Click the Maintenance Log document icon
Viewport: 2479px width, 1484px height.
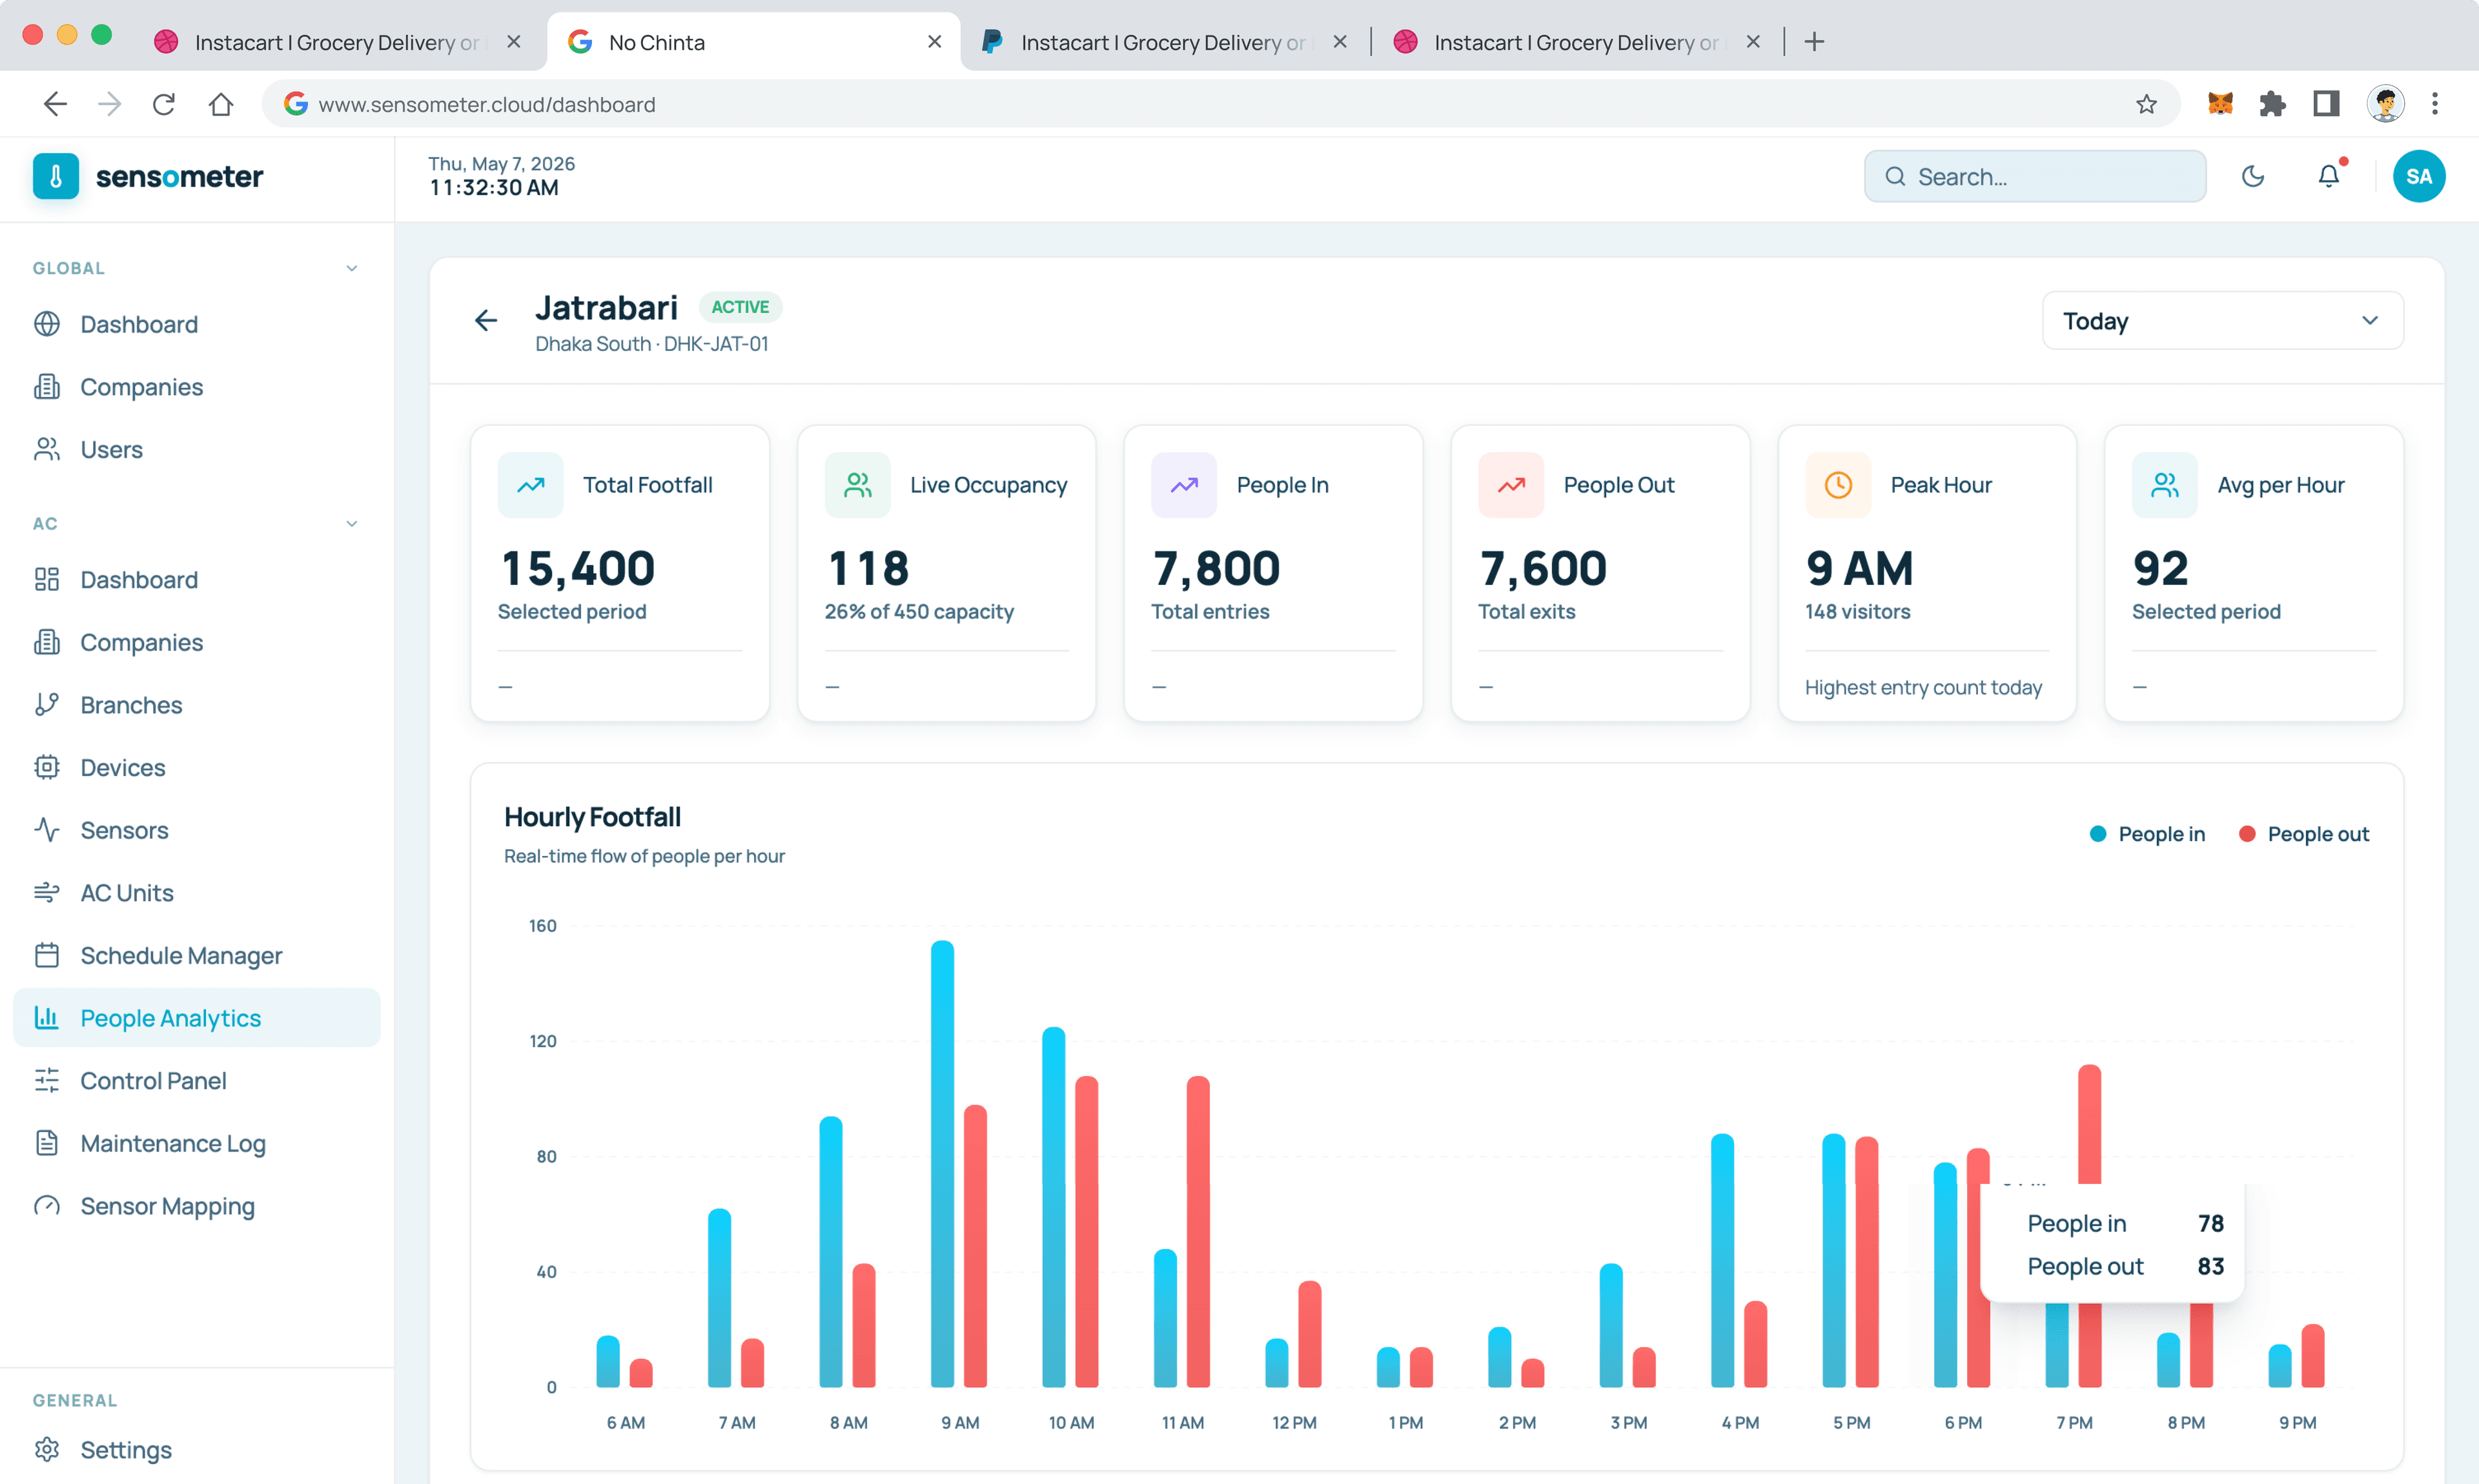(47, 1143)
